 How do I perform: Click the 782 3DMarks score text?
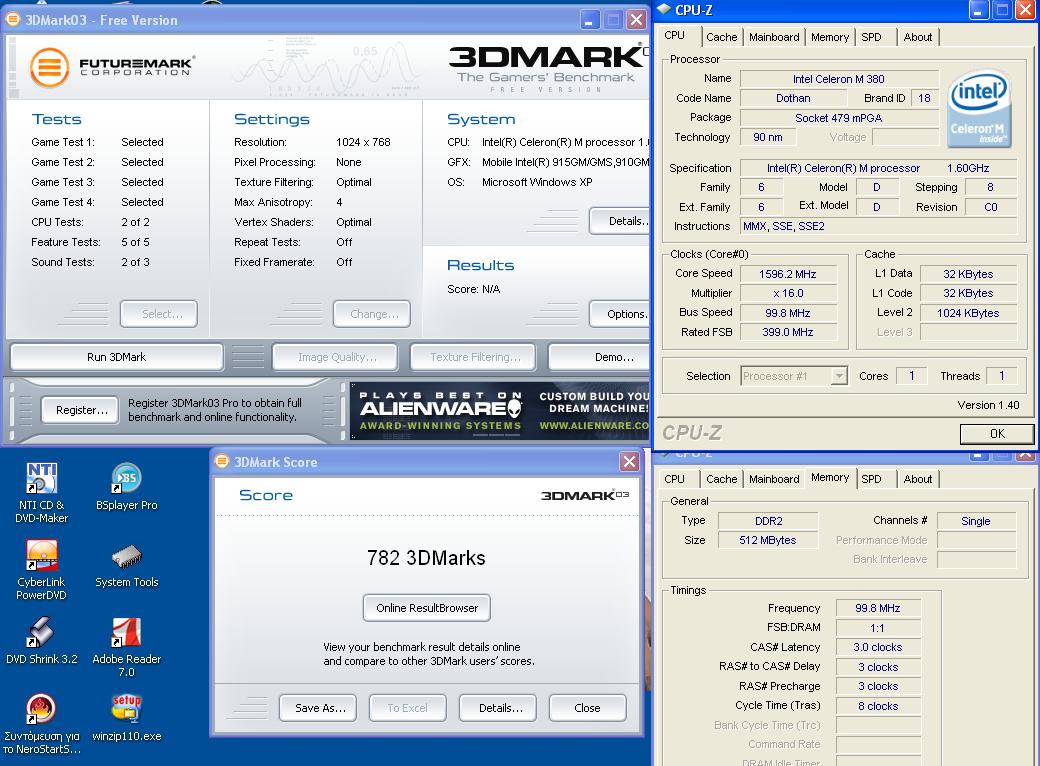[x=426, y=558]
